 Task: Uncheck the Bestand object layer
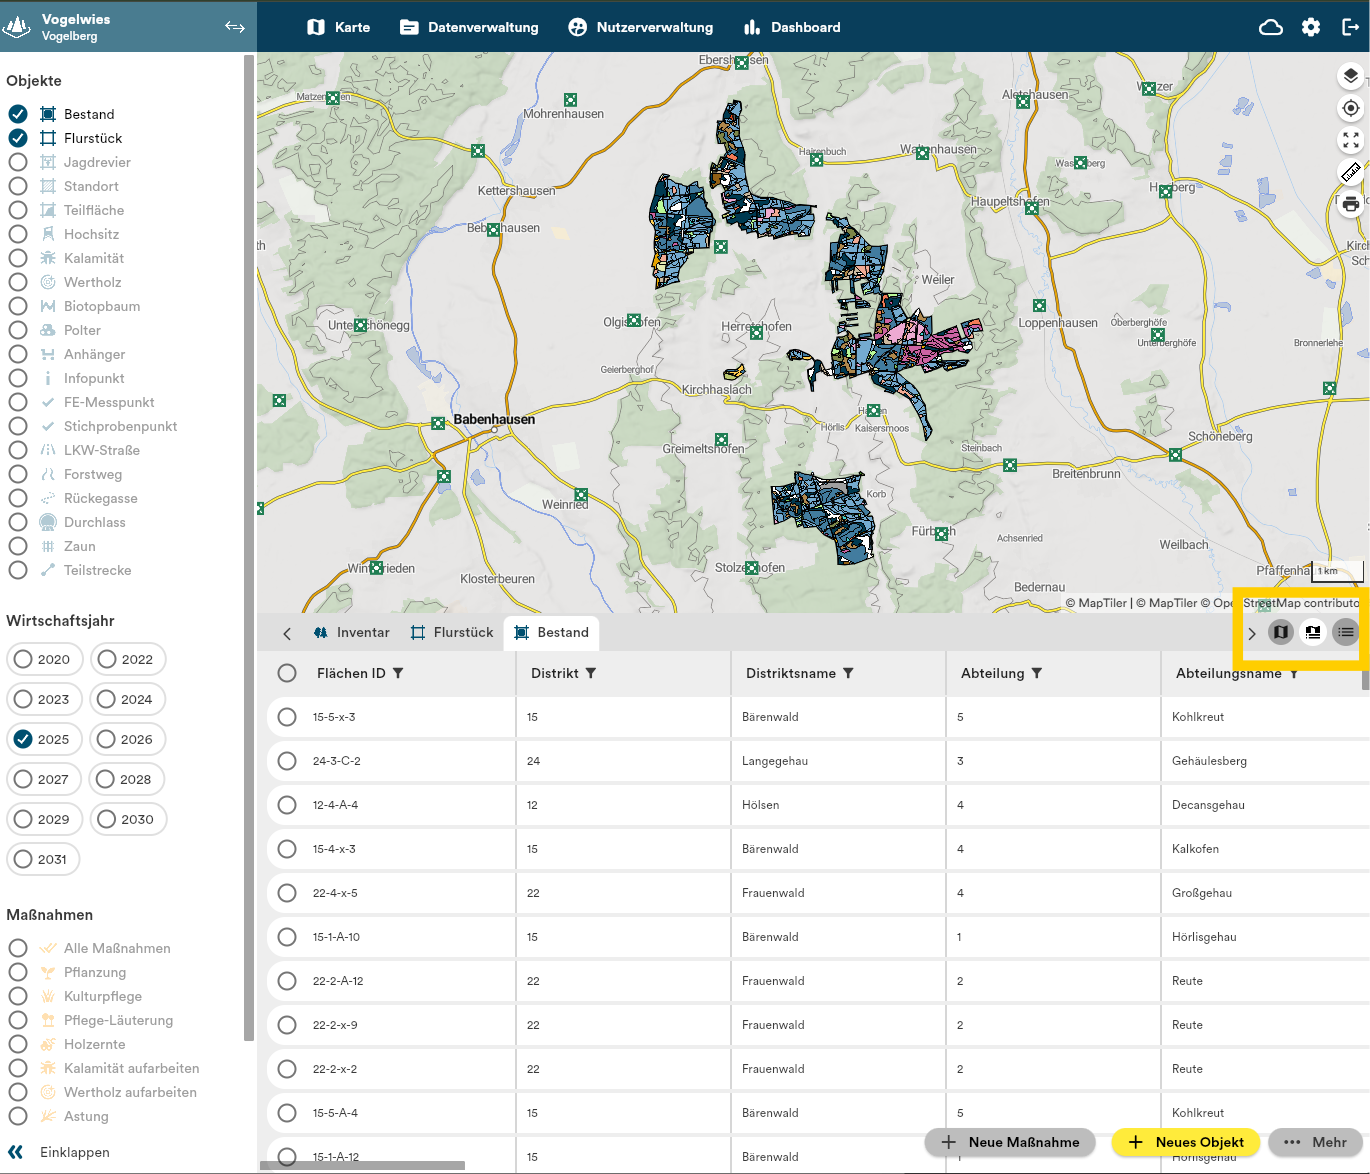18,114
